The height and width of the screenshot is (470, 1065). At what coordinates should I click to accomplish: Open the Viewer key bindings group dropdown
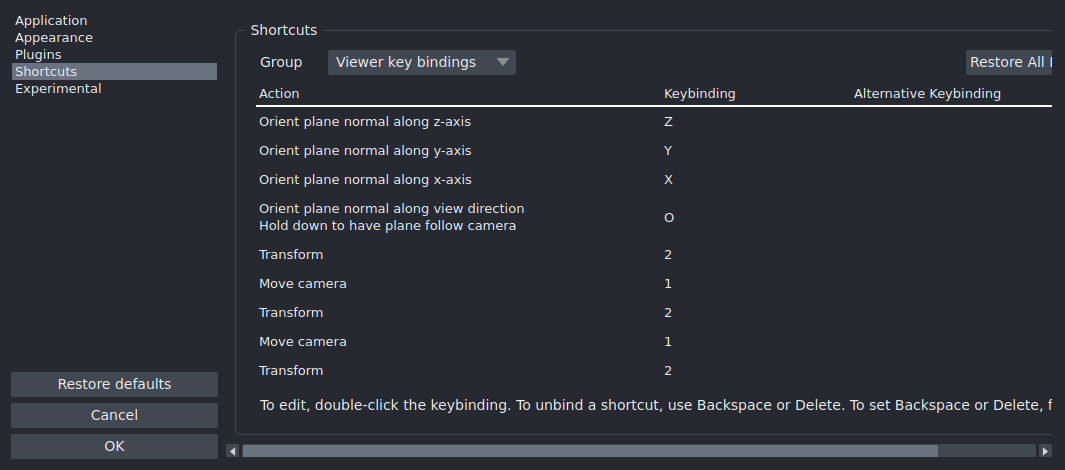coord(421,62)
